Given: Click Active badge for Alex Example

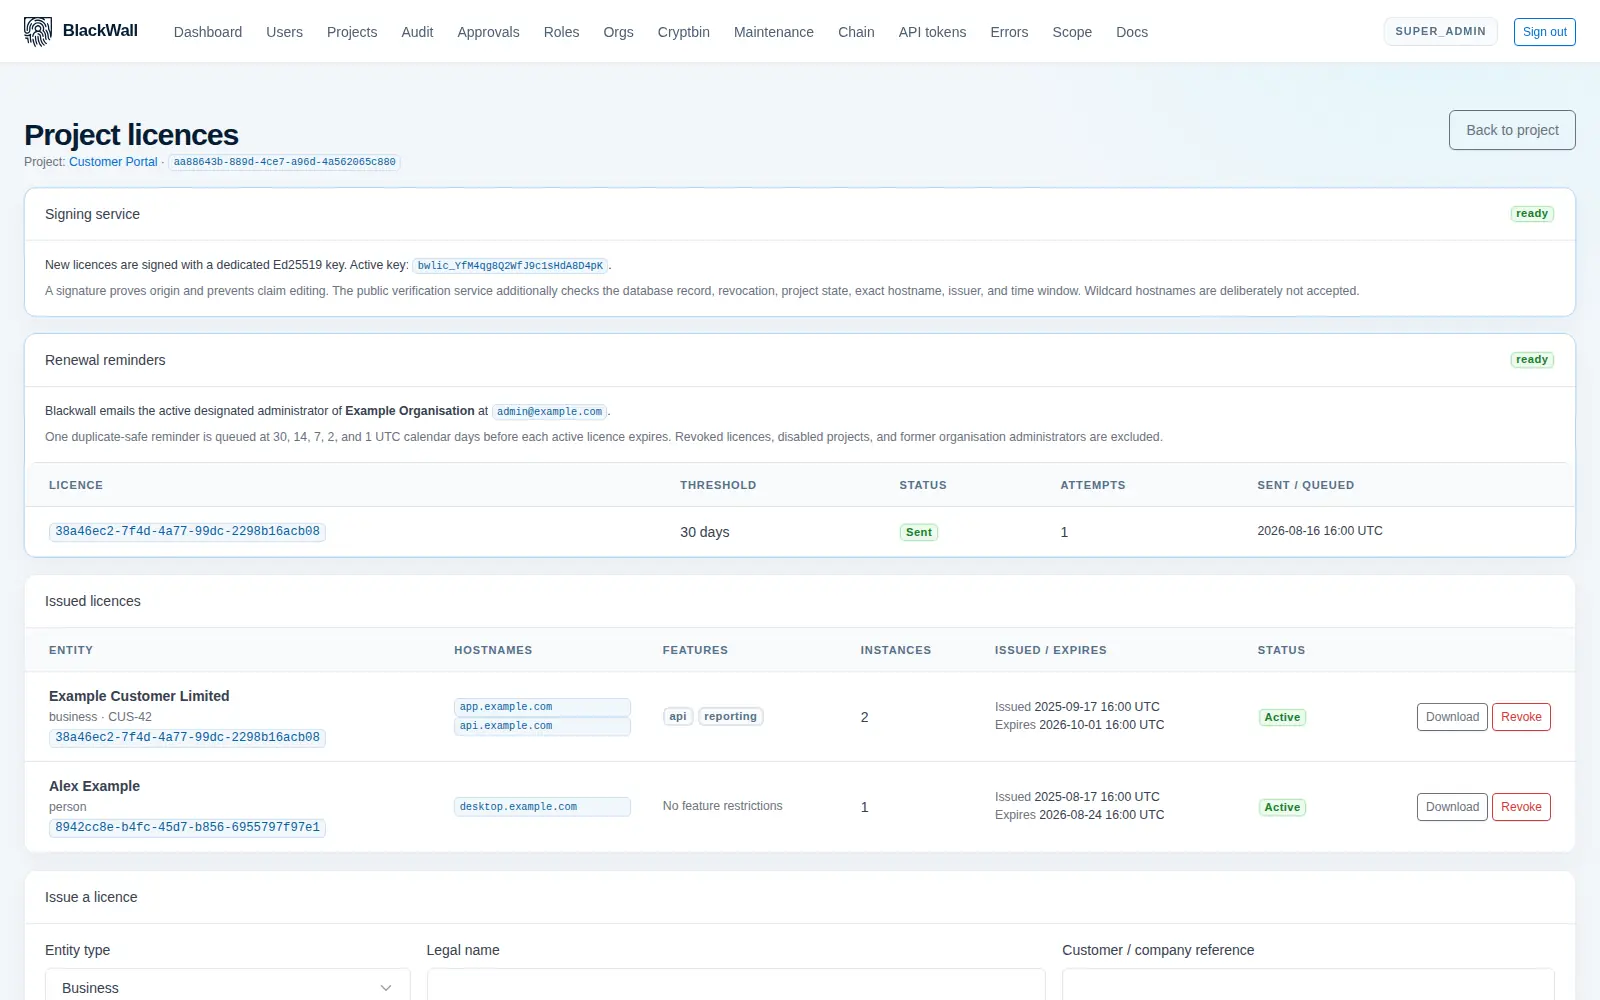Looking at the screenshot, I should coord(1282,807).
